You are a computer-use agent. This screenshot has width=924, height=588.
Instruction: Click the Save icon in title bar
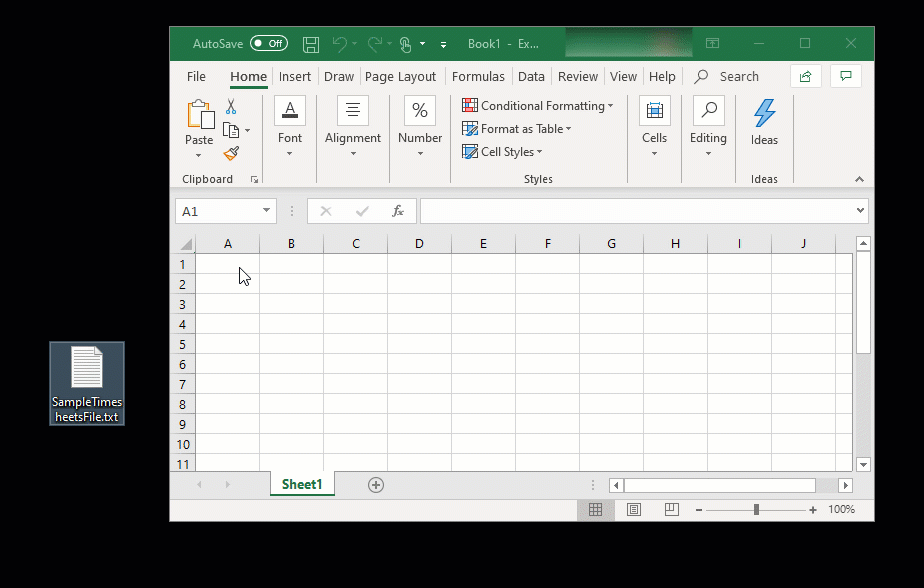coord(311,44)
